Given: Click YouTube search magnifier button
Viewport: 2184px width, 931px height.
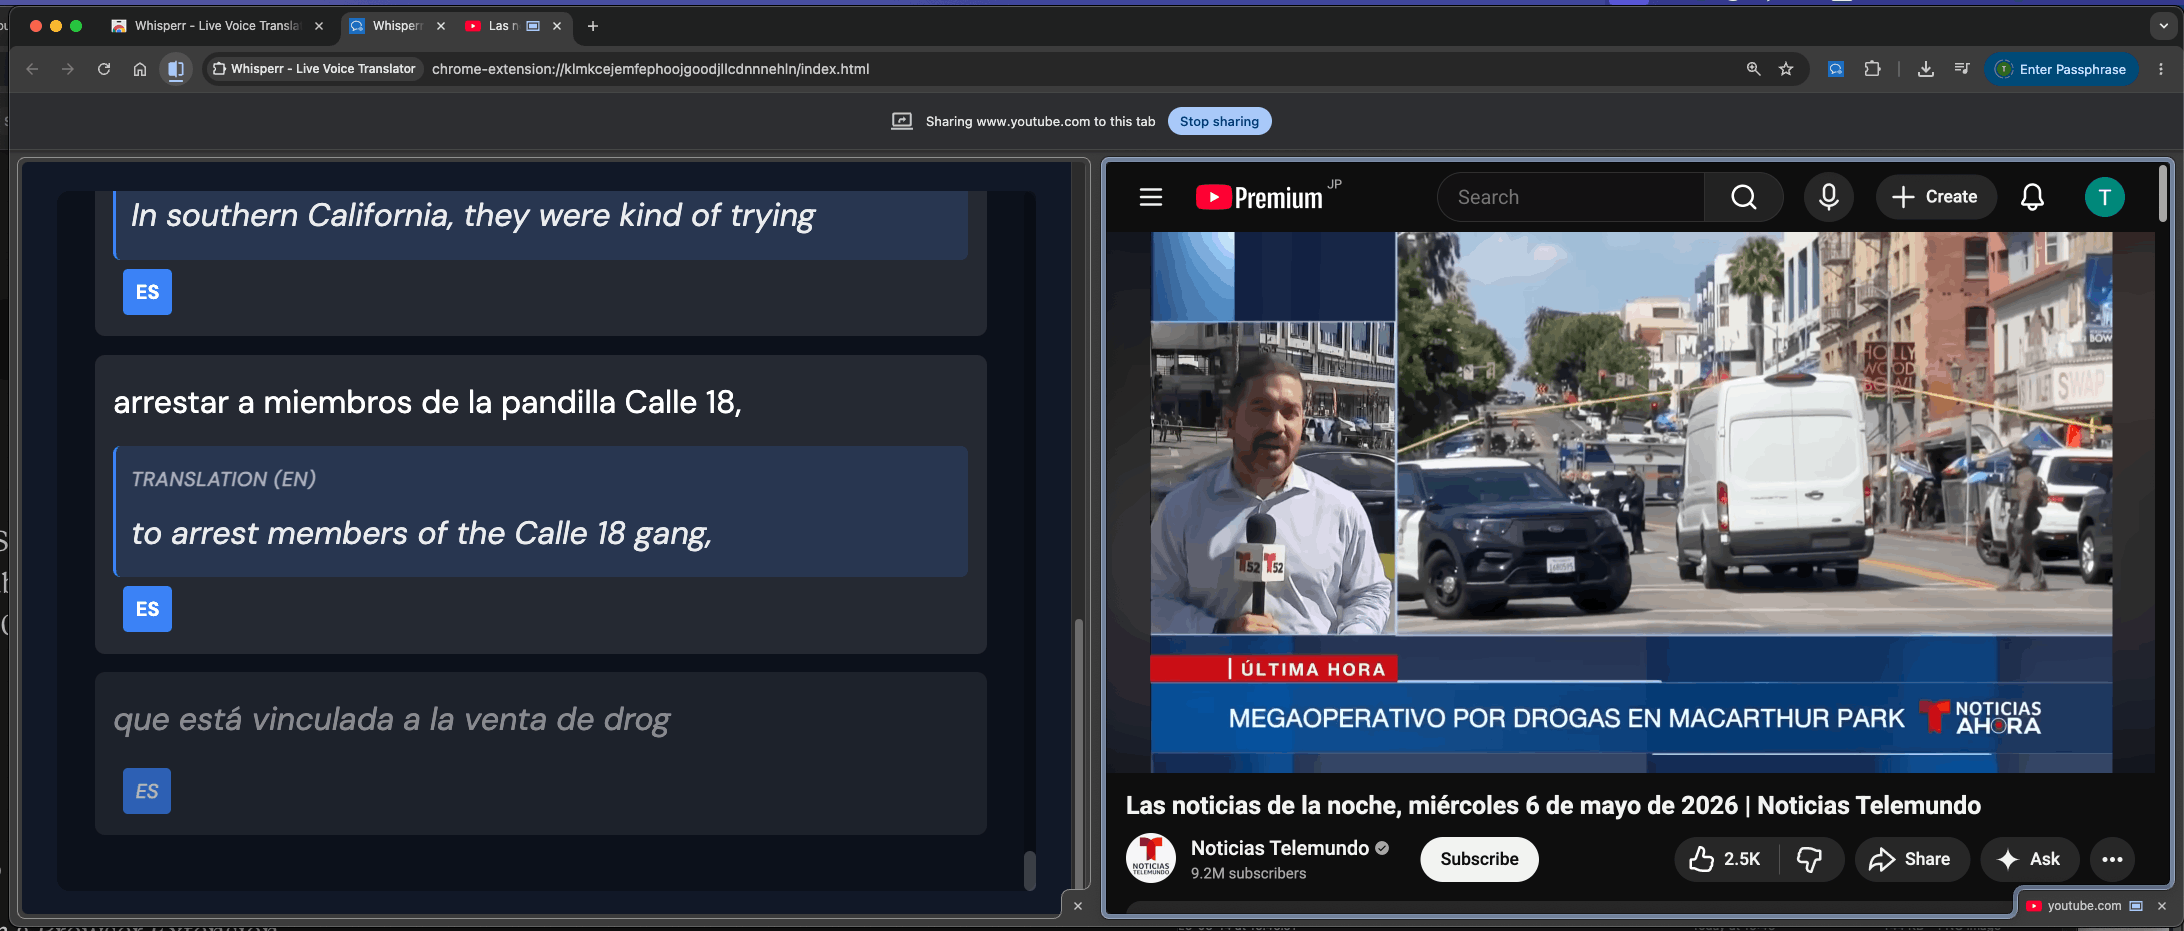Looking at the screenshot, I should (1744, 197).
